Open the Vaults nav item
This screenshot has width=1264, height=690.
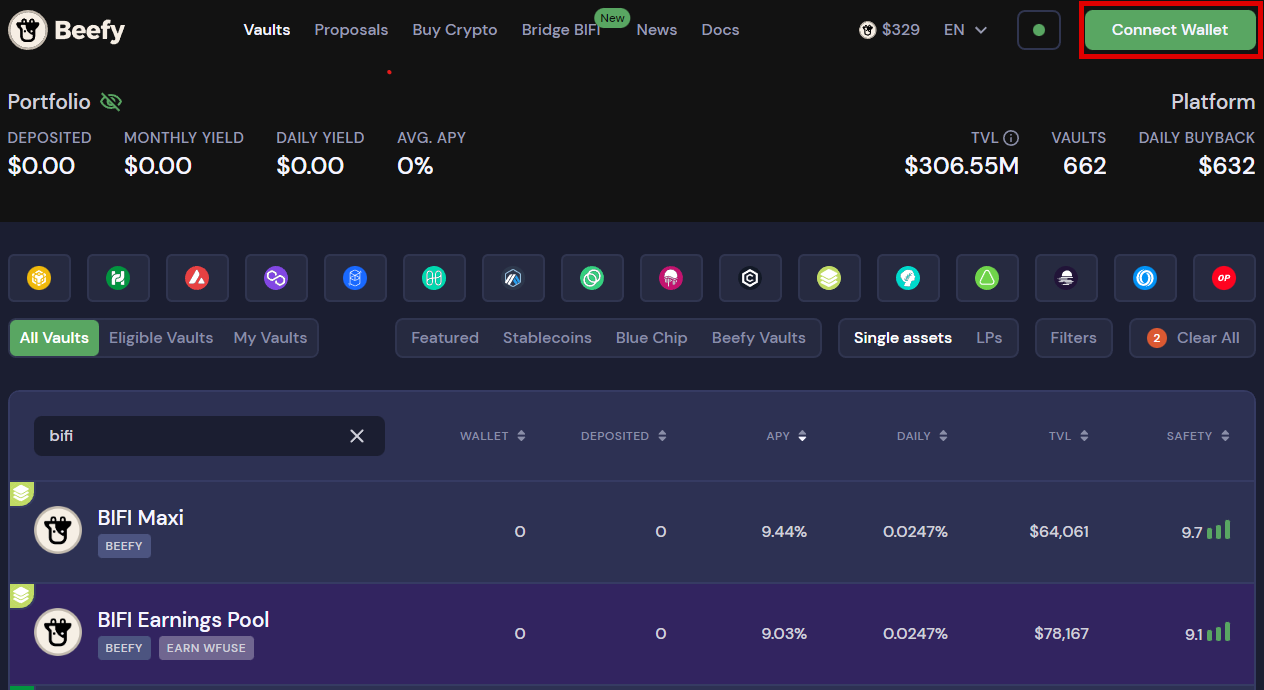click(267, 30)
